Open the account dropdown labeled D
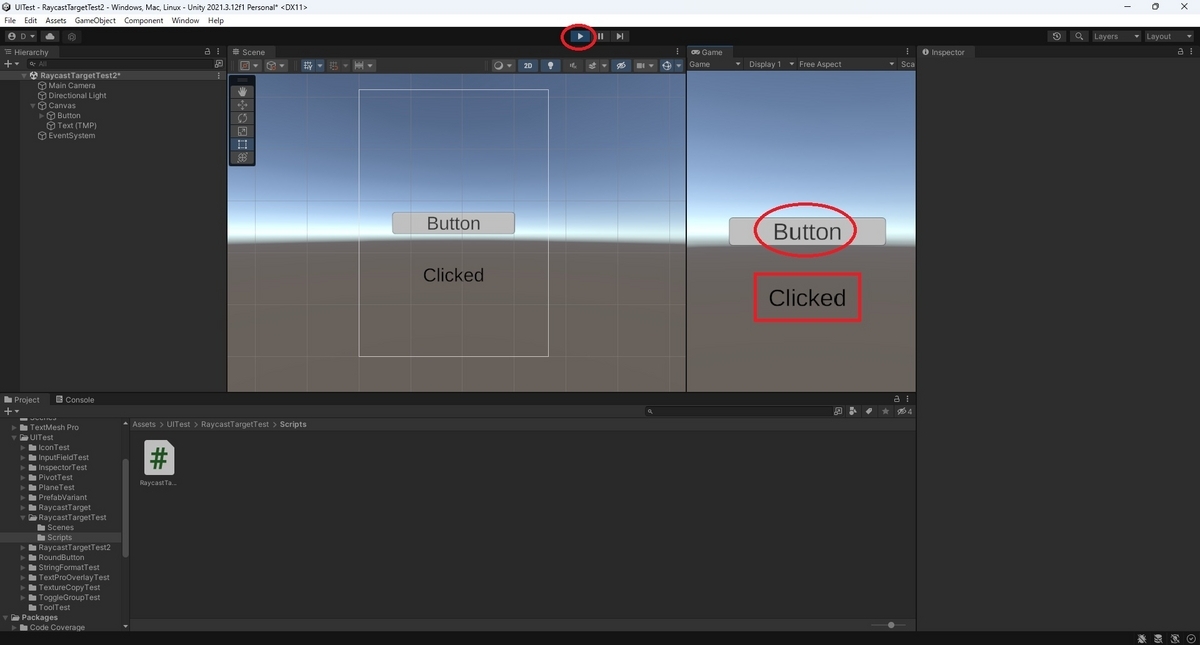 (19, 36)
